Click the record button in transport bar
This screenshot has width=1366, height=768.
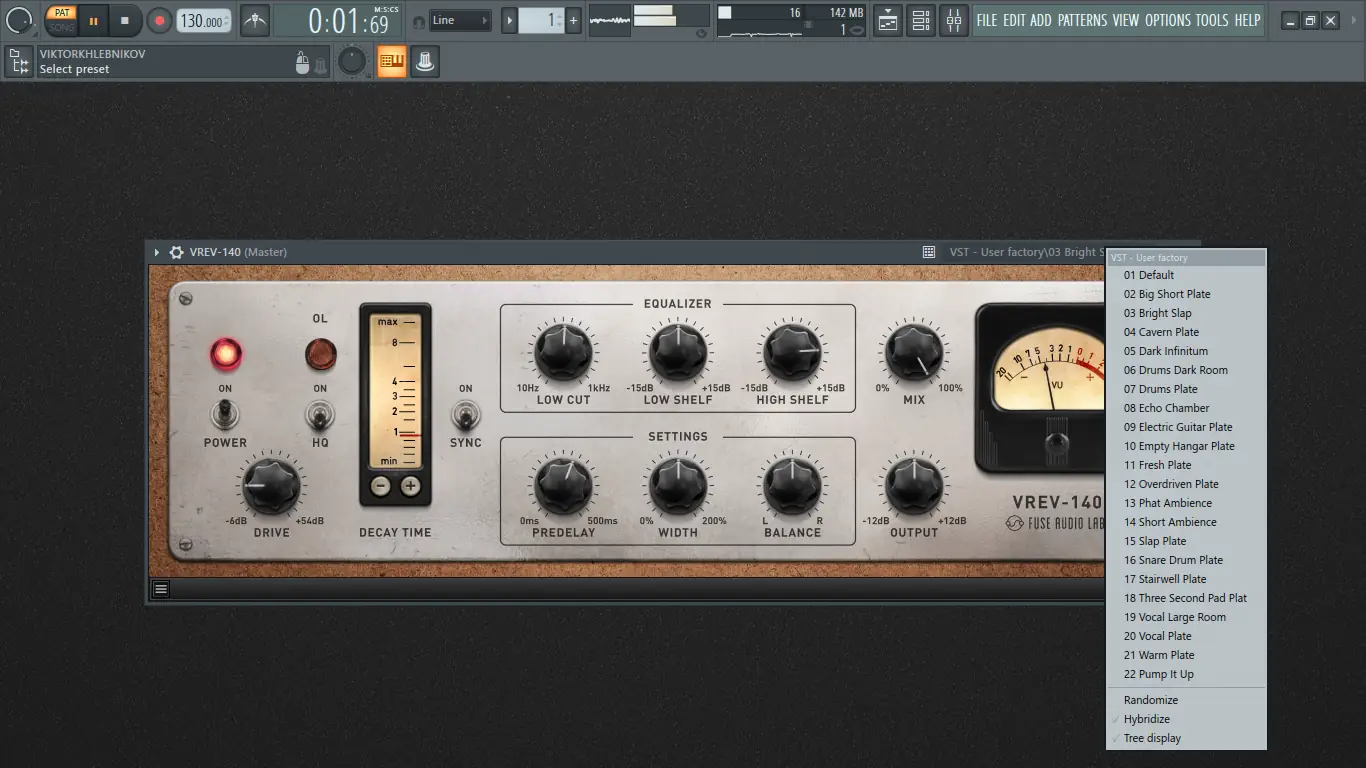point(159,20)
